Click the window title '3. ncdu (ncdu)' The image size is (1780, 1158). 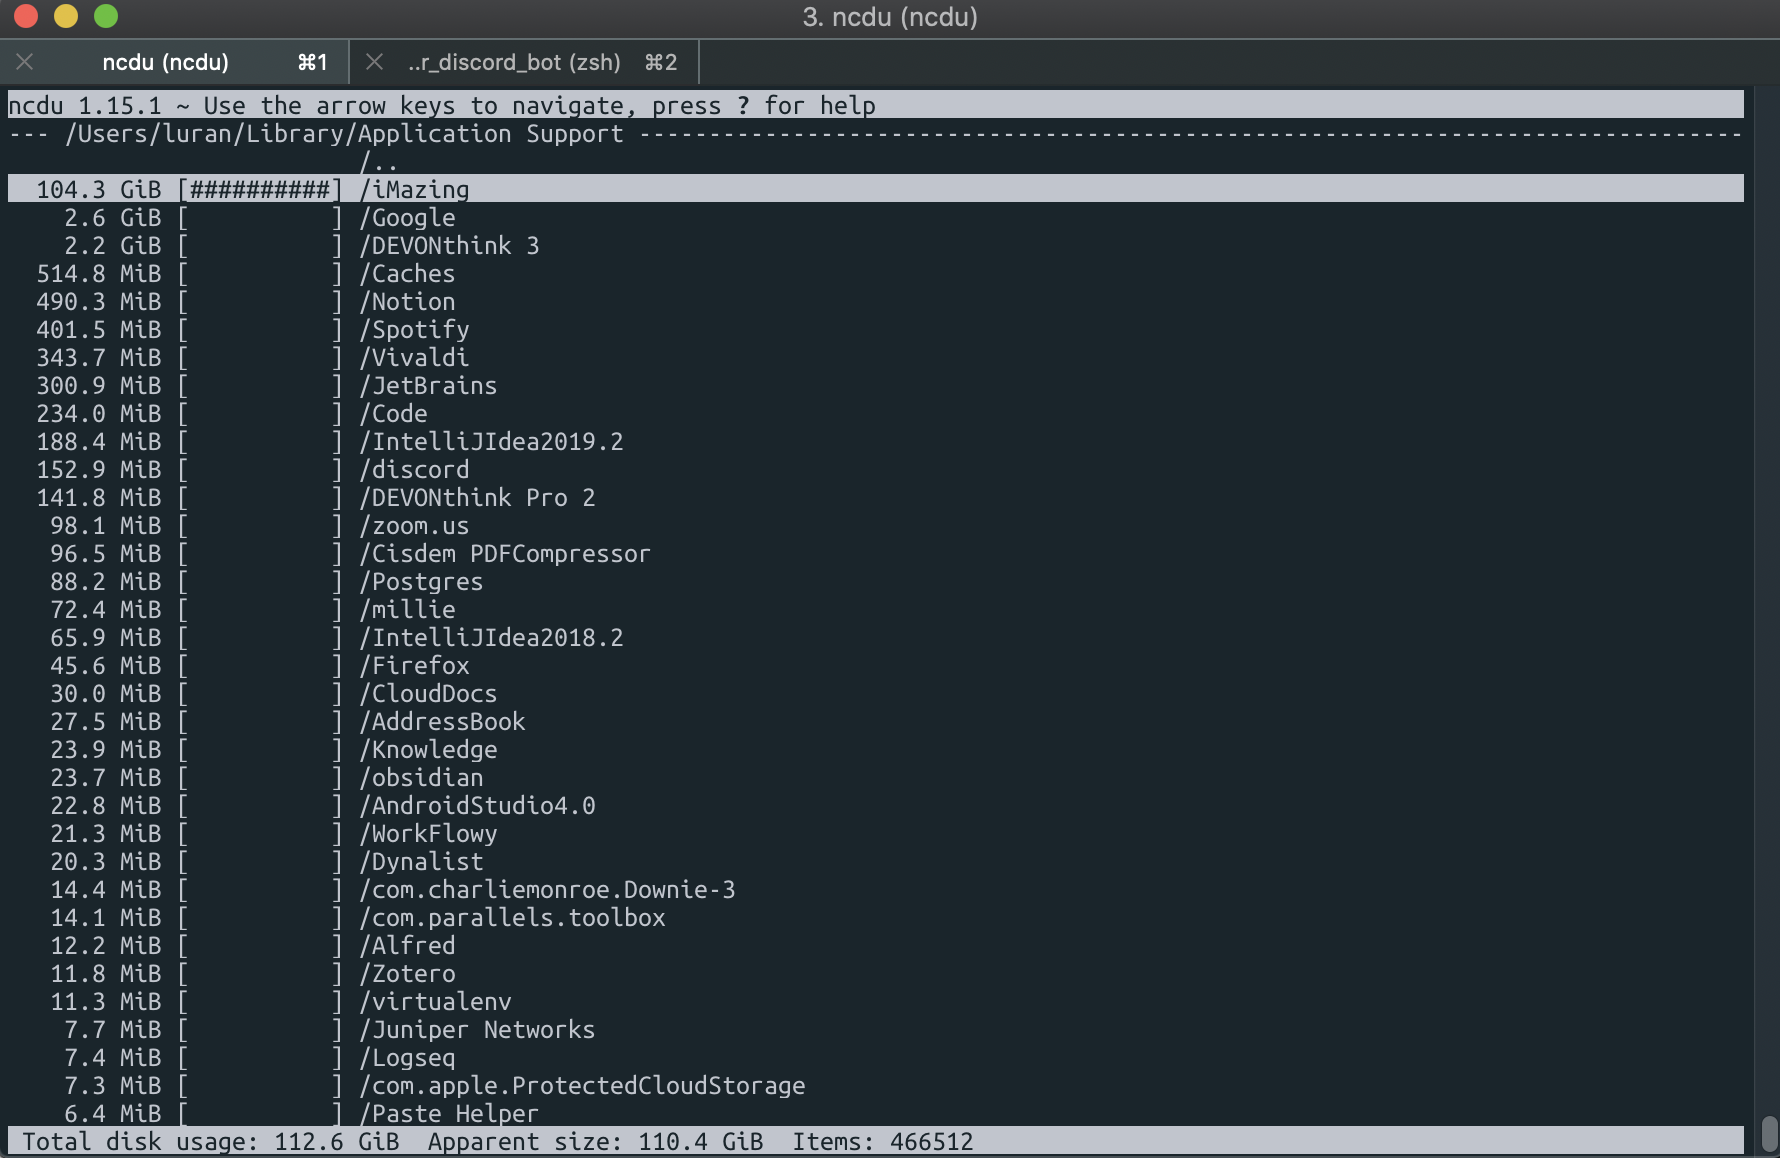pos(890,17)
